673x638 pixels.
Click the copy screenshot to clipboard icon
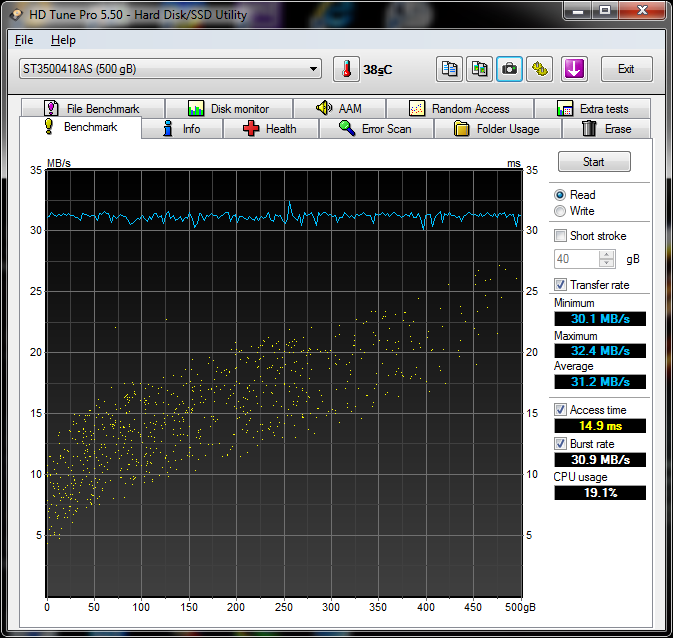coord(480,69)
